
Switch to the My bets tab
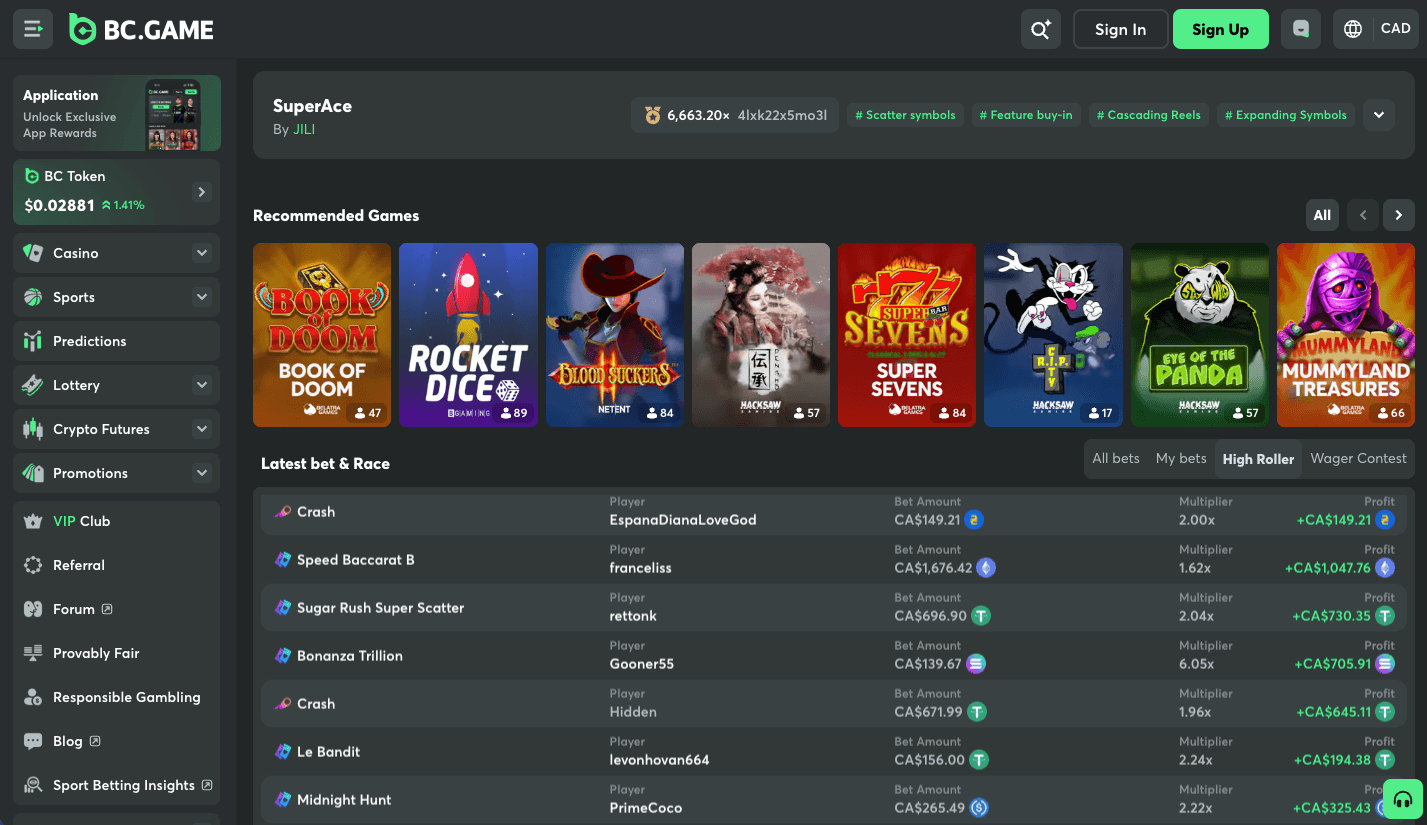tap(1181, 458)
